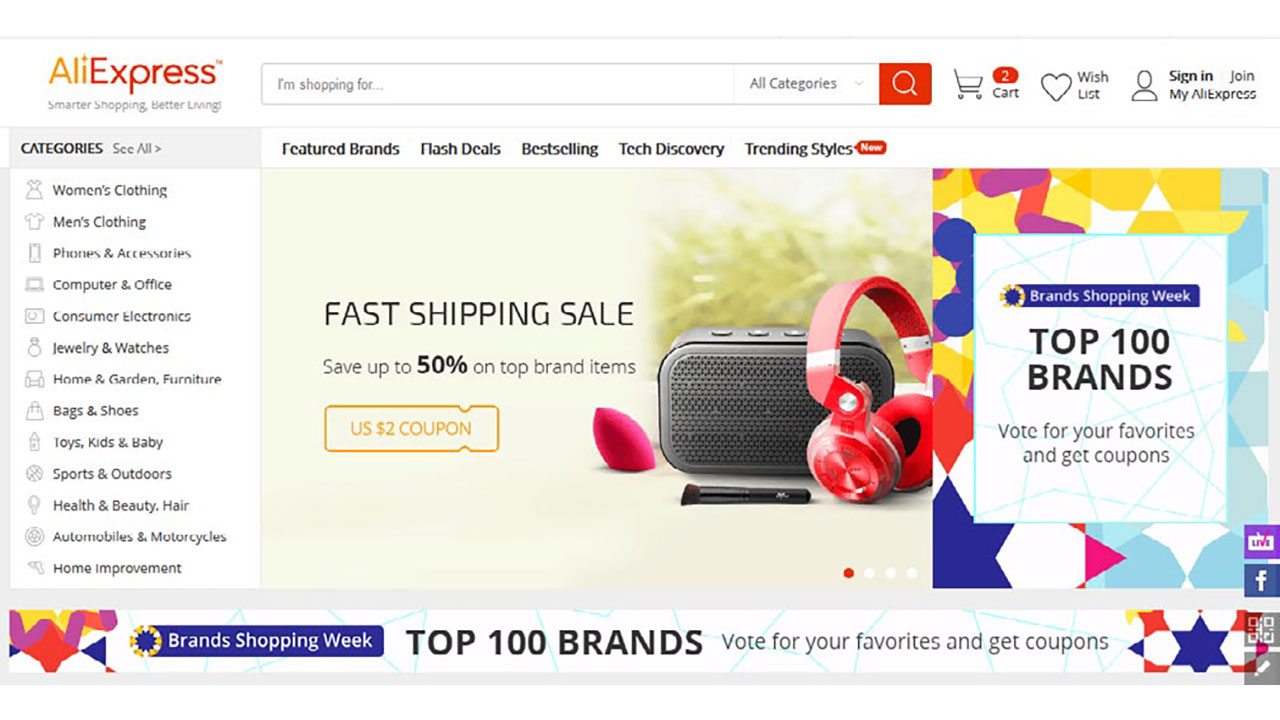1280x720 pixels.
Task: Expand the All Categories dropdown
Action: click(x=806, y=84)
